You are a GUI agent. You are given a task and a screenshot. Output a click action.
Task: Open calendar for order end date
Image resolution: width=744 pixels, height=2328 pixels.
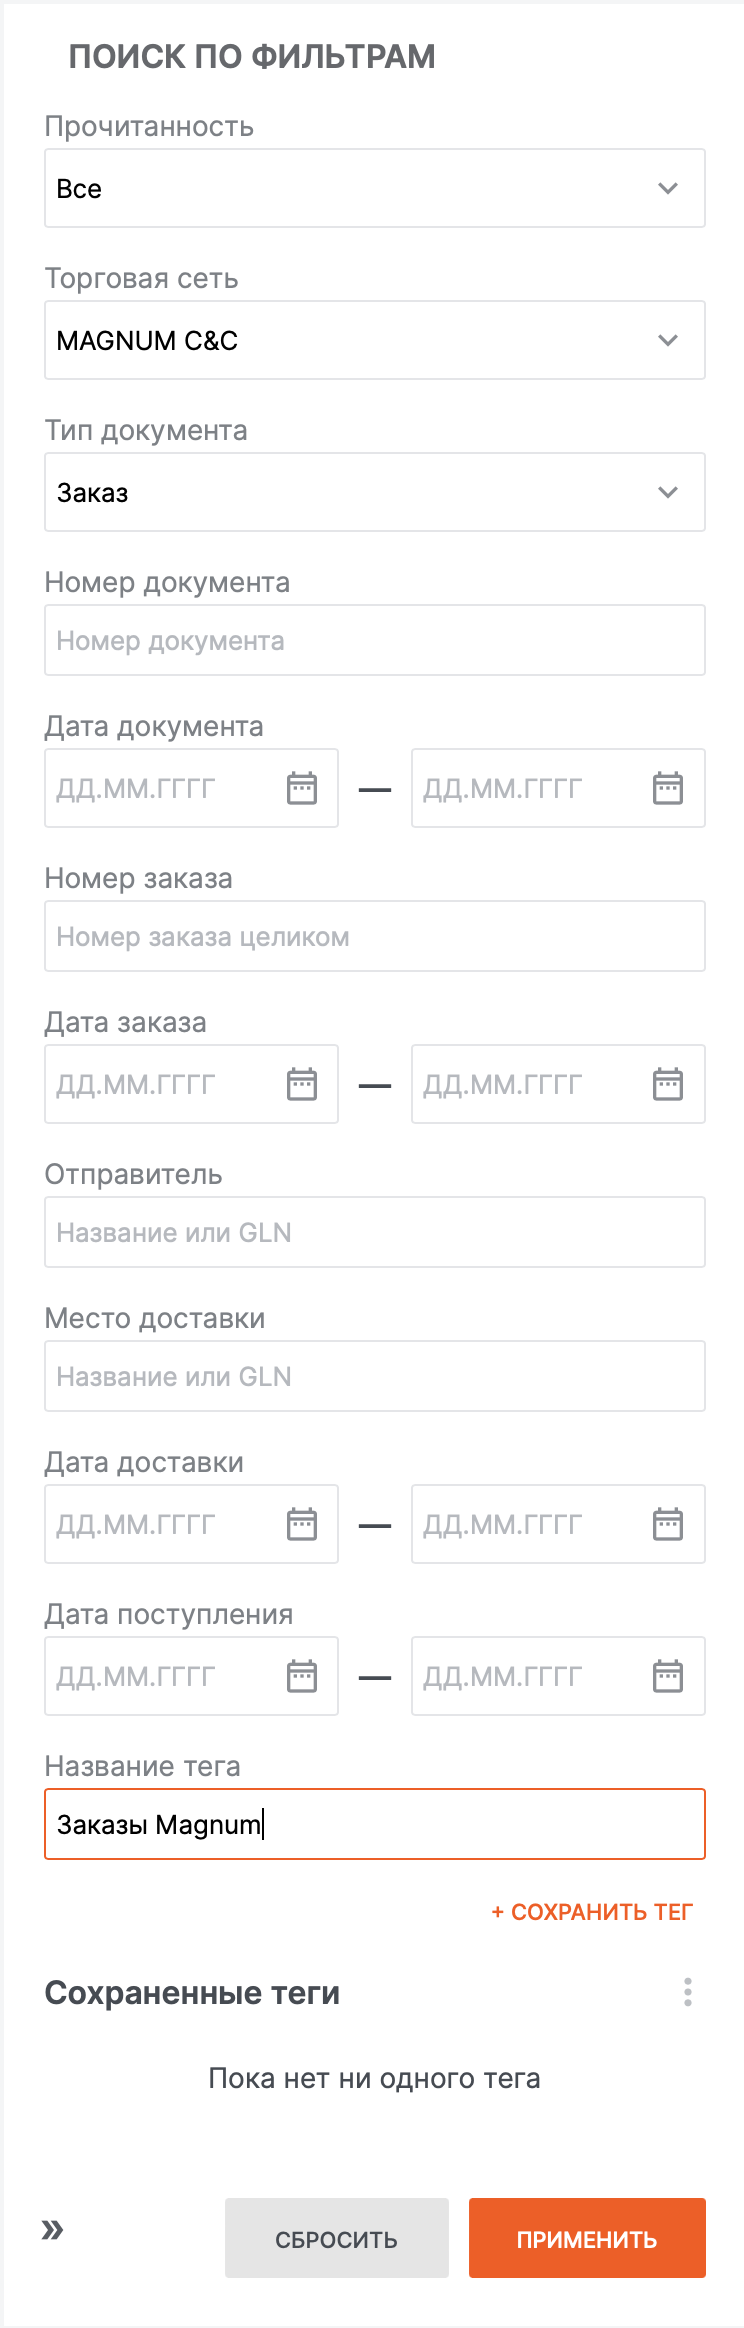pyautogui.click(x=668, y=1084)
